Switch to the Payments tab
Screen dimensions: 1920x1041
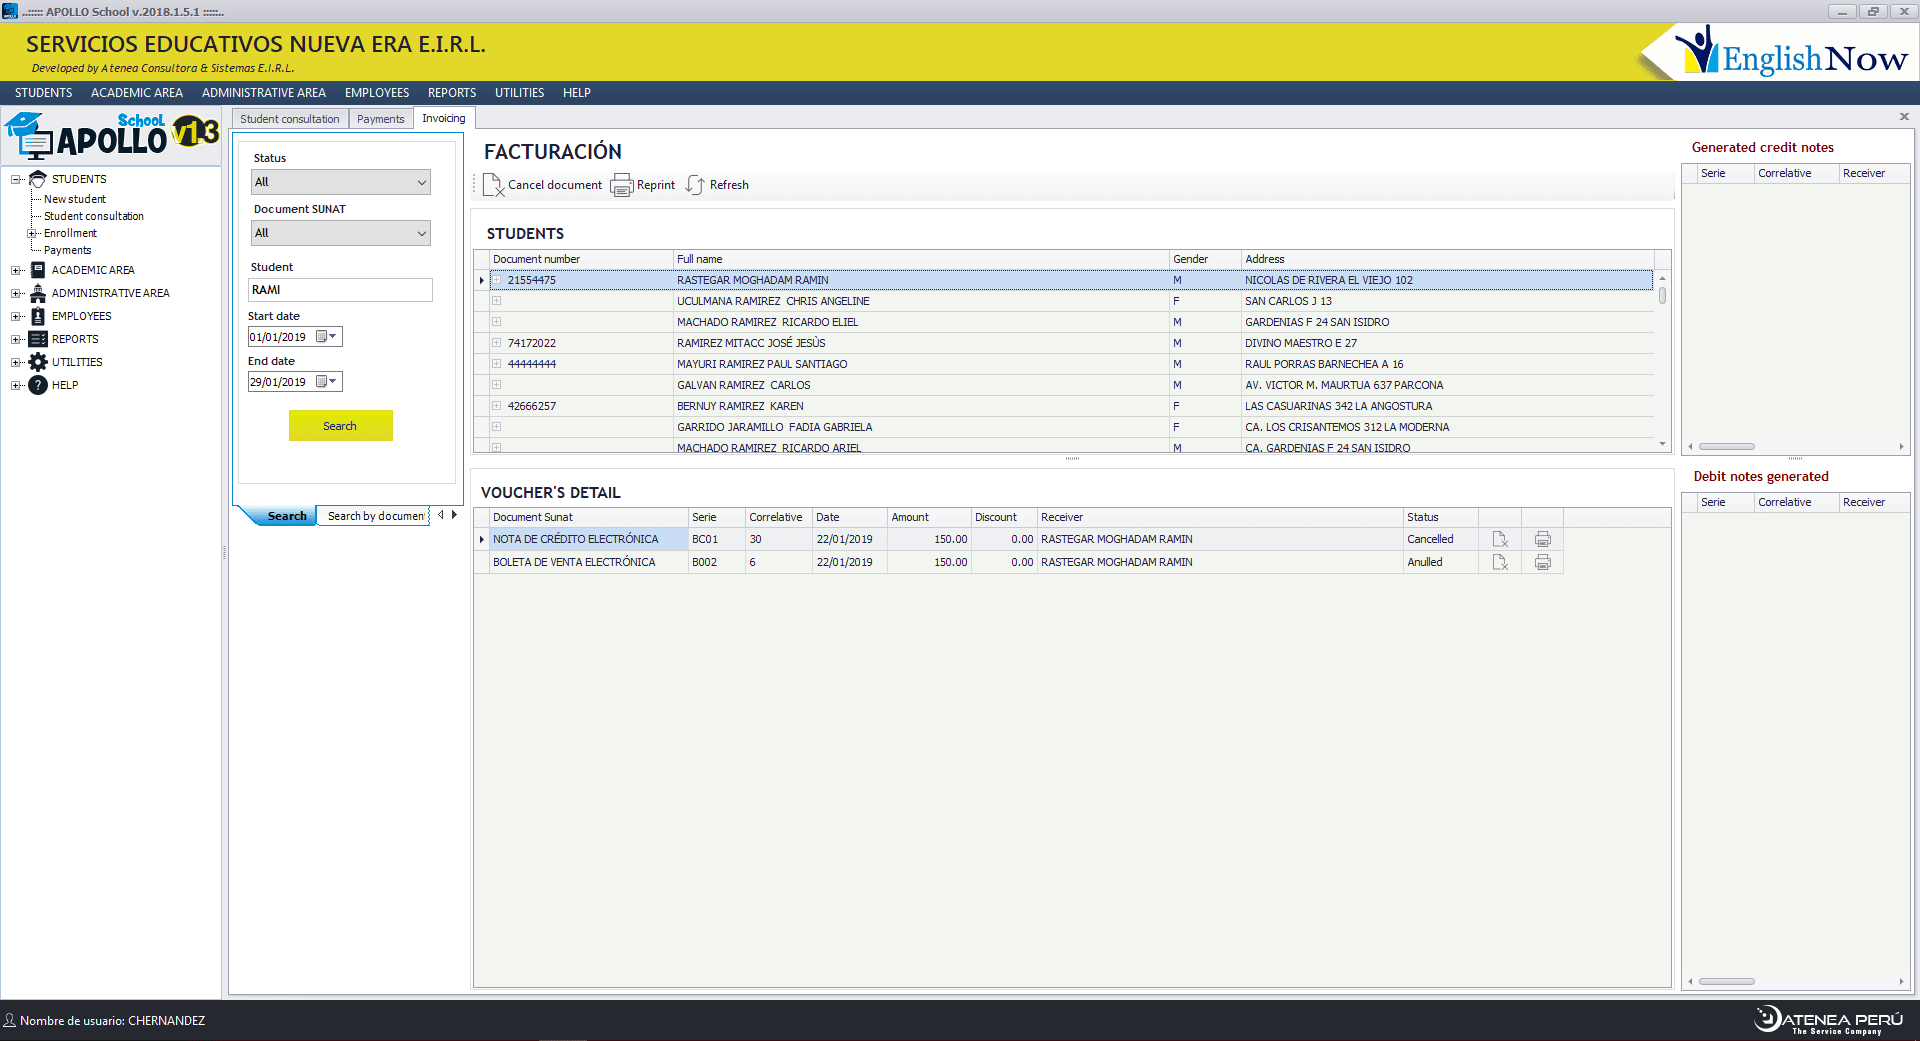[x=380, y=119]
